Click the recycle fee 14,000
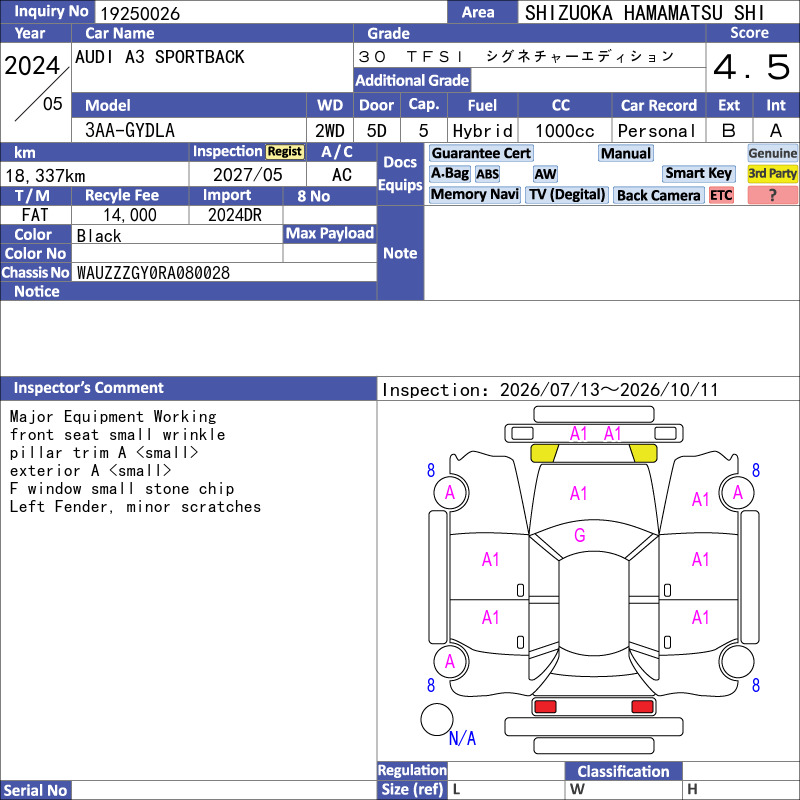 coord(130,215)
